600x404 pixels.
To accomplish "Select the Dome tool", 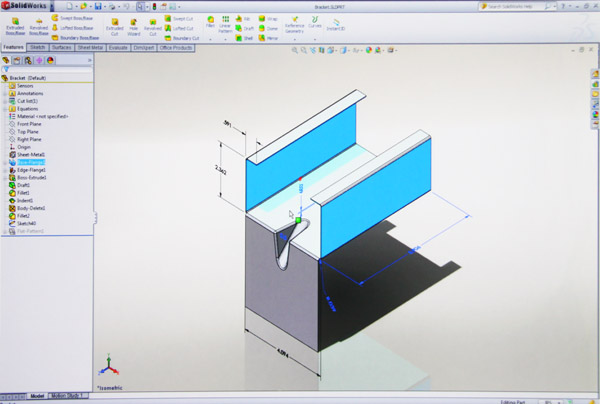I will tap(268, 28).
